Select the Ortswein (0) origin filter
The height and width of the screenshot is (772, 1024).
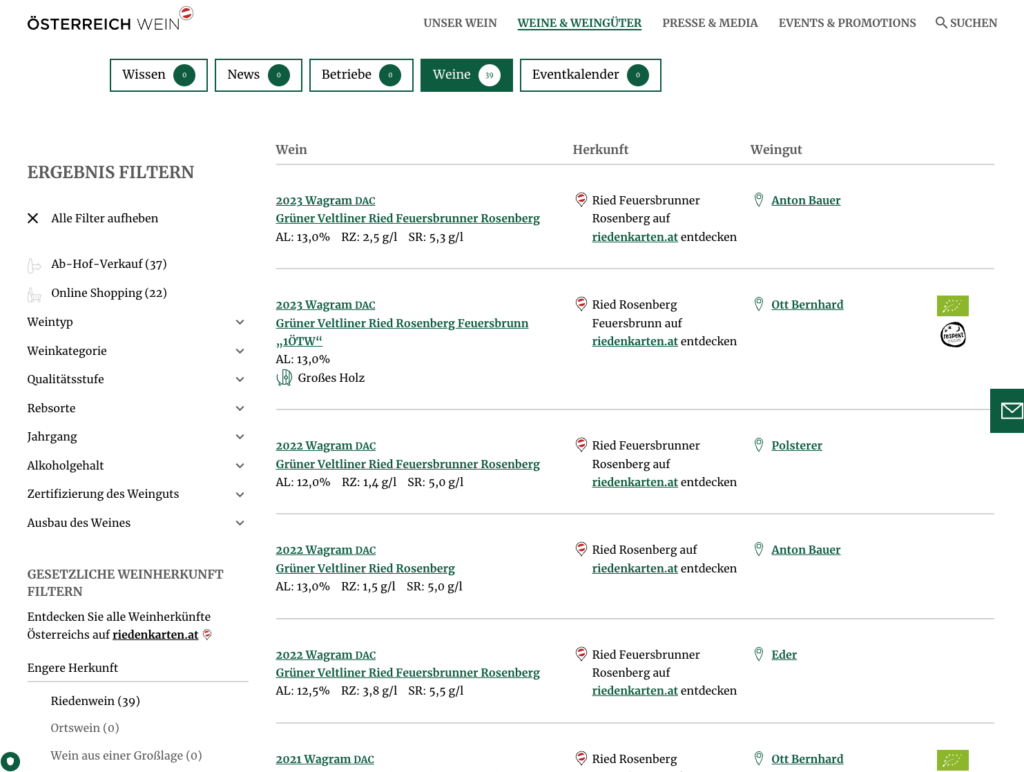(85, 728)
